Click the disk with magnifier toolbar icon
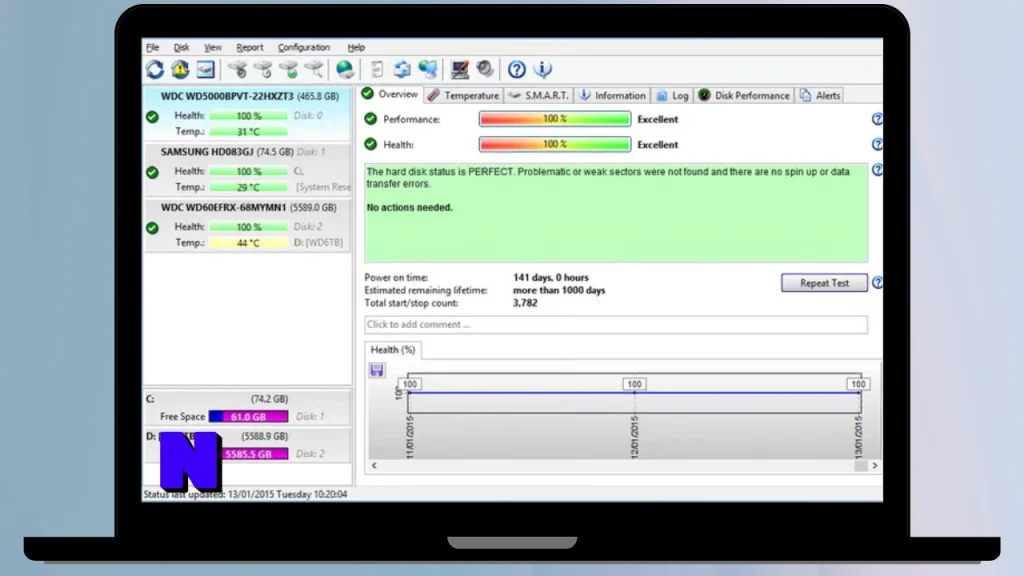Screen dimensions: 1024x576 pyautogui.click(x=314, y=69)
